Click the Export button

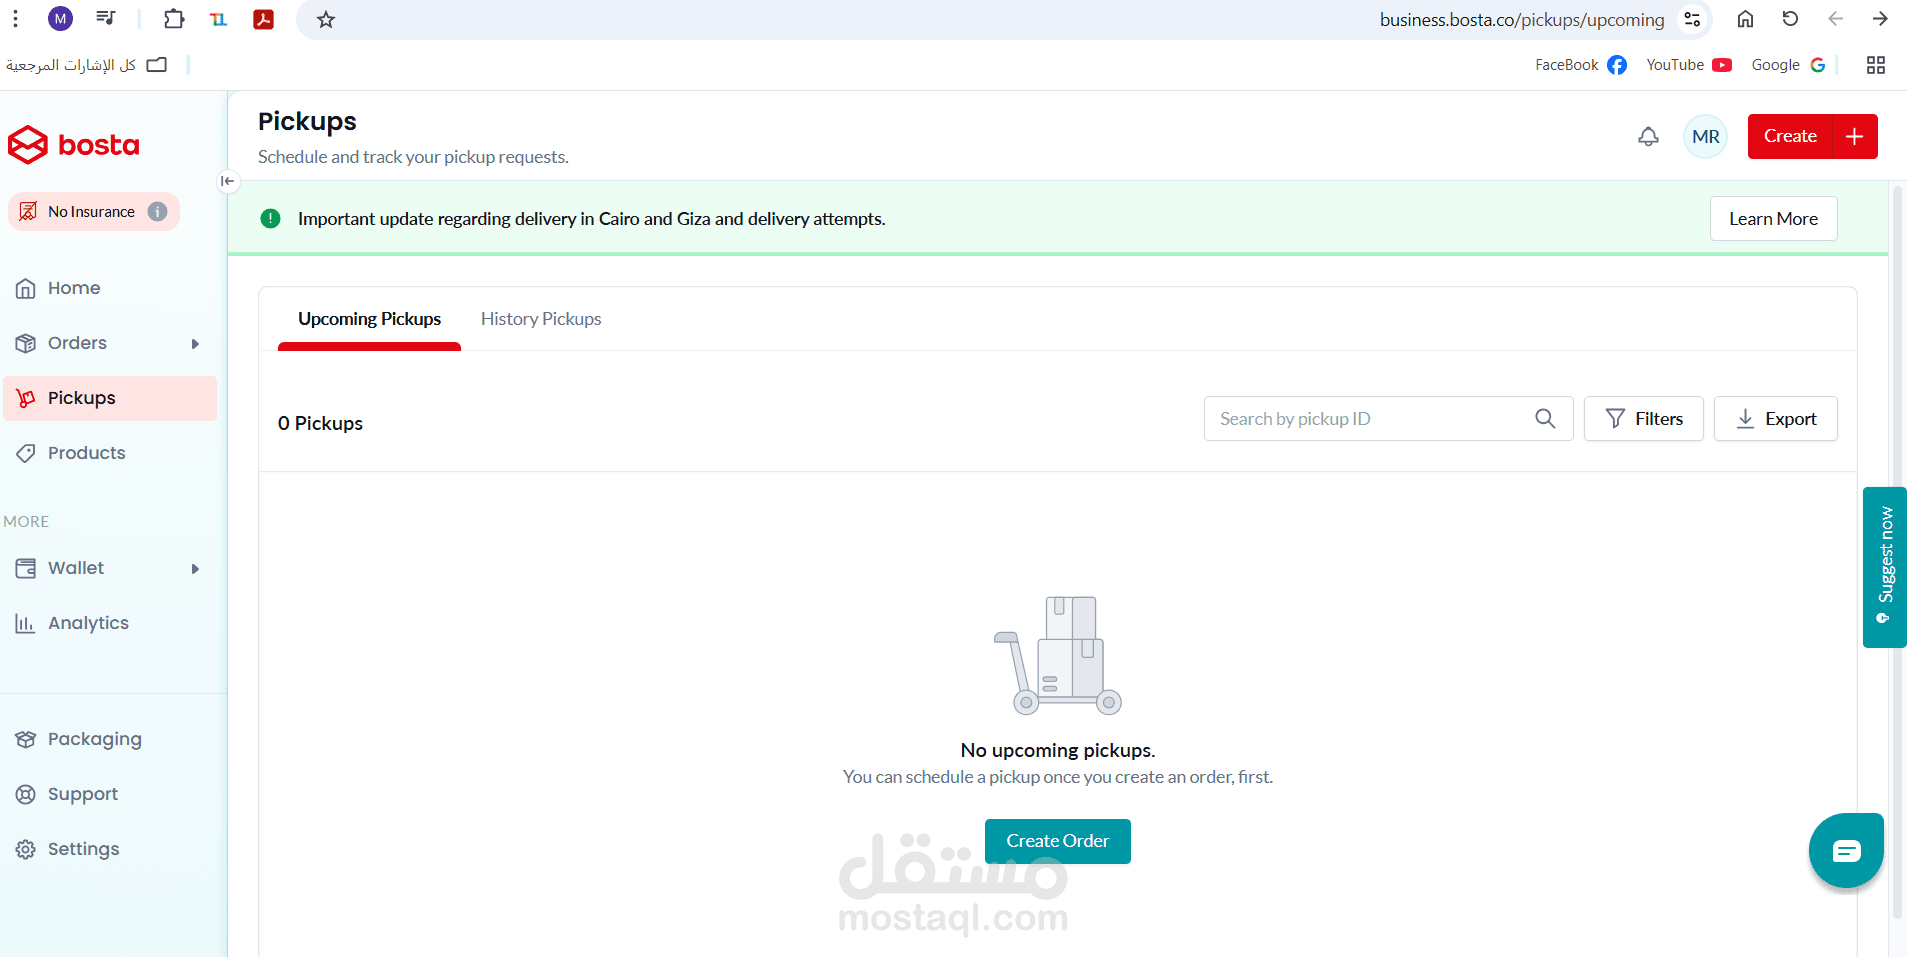(x=1775, y=419)
